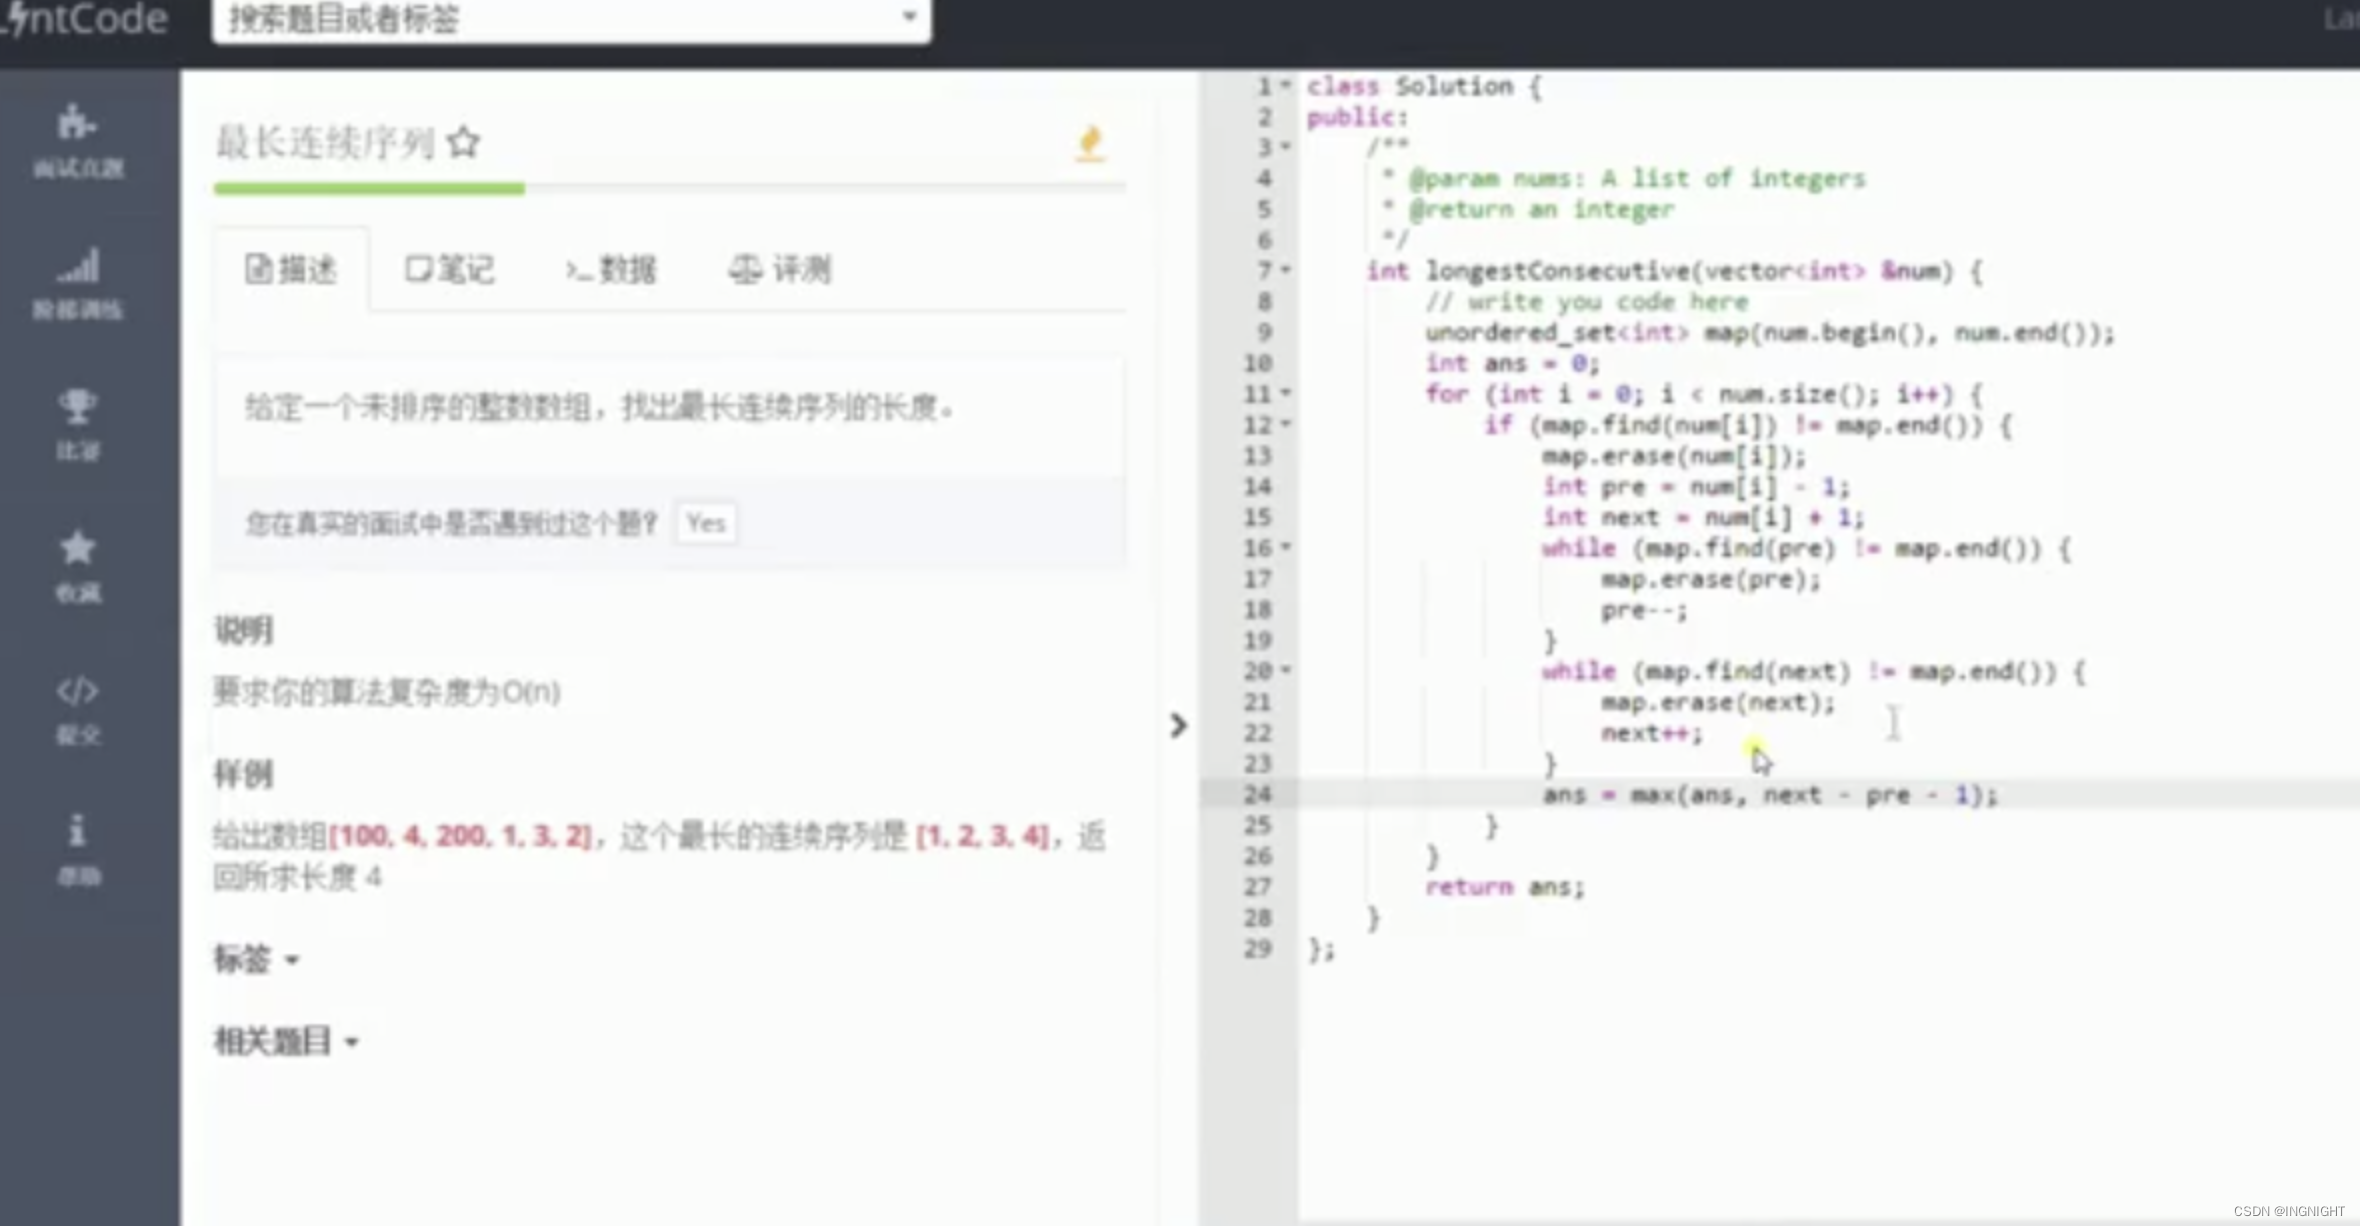Expand the 标签 tags dropdown
This screenshot has height=1226, width=2360.
(x=256, y=959)
